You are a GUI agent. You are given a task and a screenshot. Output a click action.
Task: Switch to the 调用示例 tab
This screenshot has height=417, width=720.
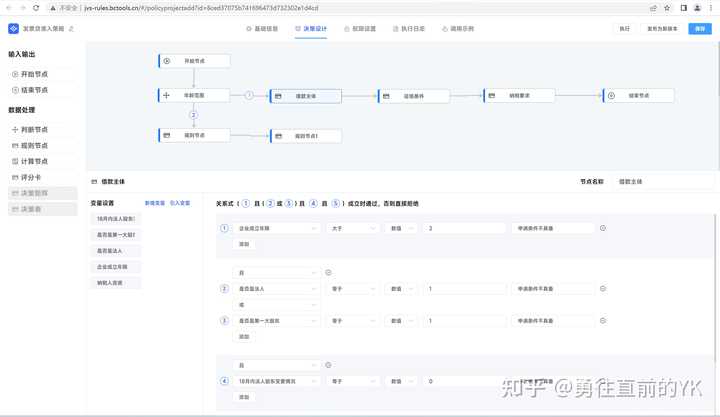tap(458, 28)
